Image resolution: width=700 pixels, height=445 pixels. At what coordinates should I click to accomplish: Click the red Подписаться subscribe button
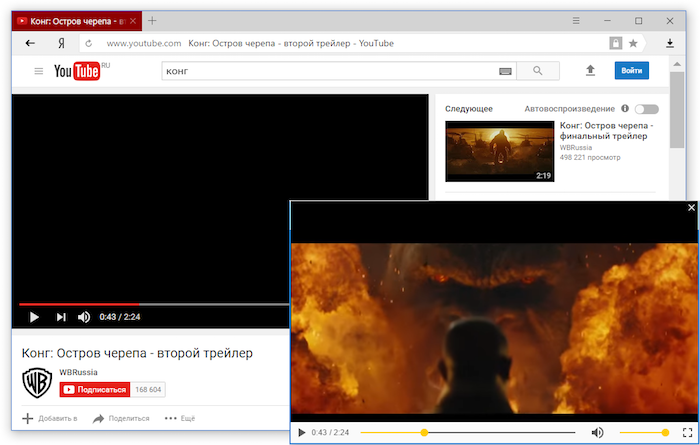[x=95, y=390]
